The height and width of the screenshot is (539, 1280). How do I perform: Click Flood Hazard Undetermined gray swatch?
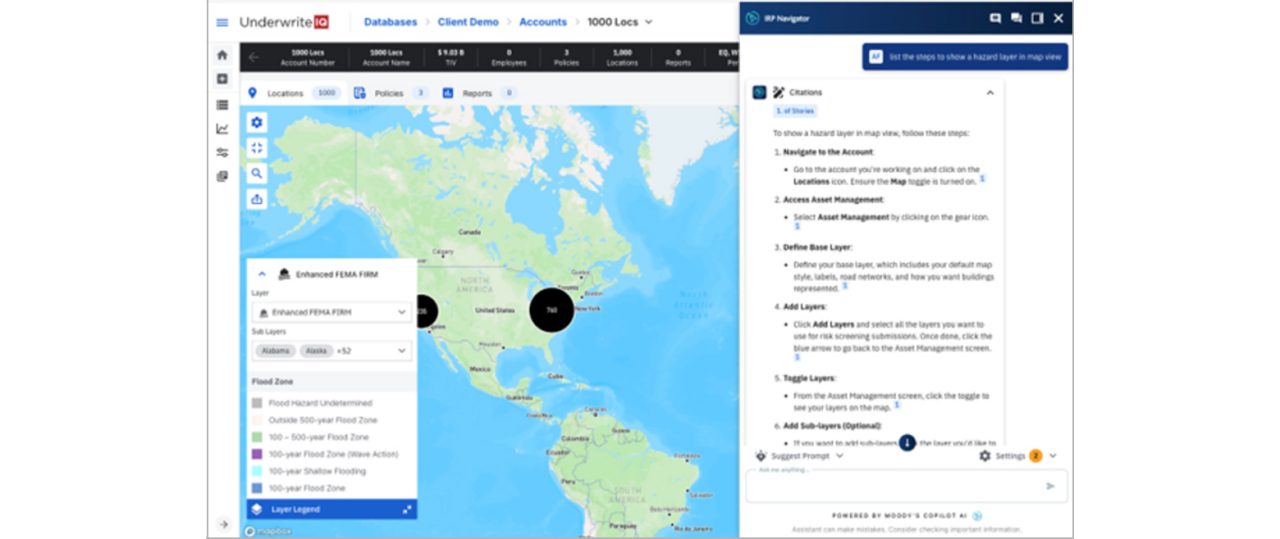pyautogui.click(x=257, y=403)
